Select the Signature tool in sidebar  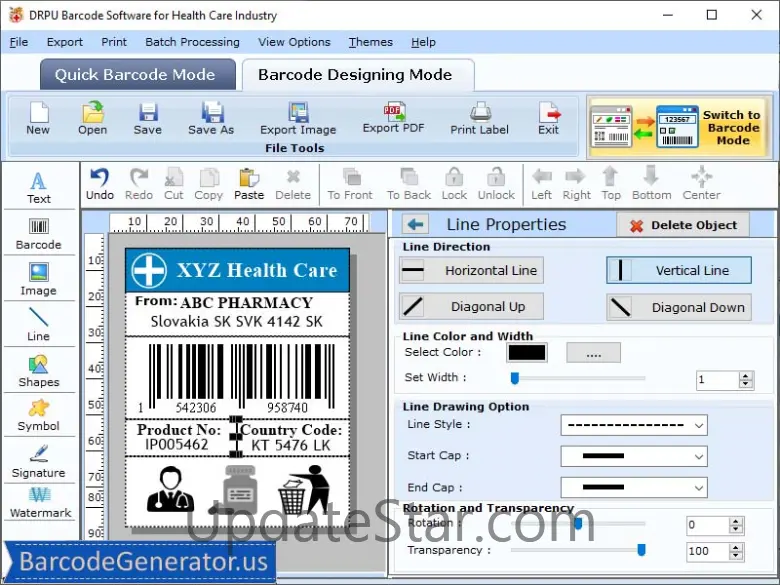(39, 462)
